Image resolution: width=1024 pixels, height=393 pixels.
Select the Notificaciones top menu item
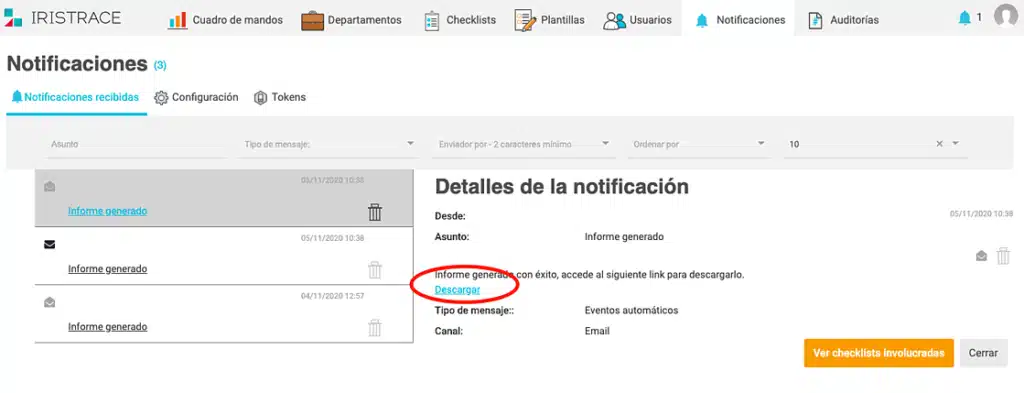(x=740, y=20)
